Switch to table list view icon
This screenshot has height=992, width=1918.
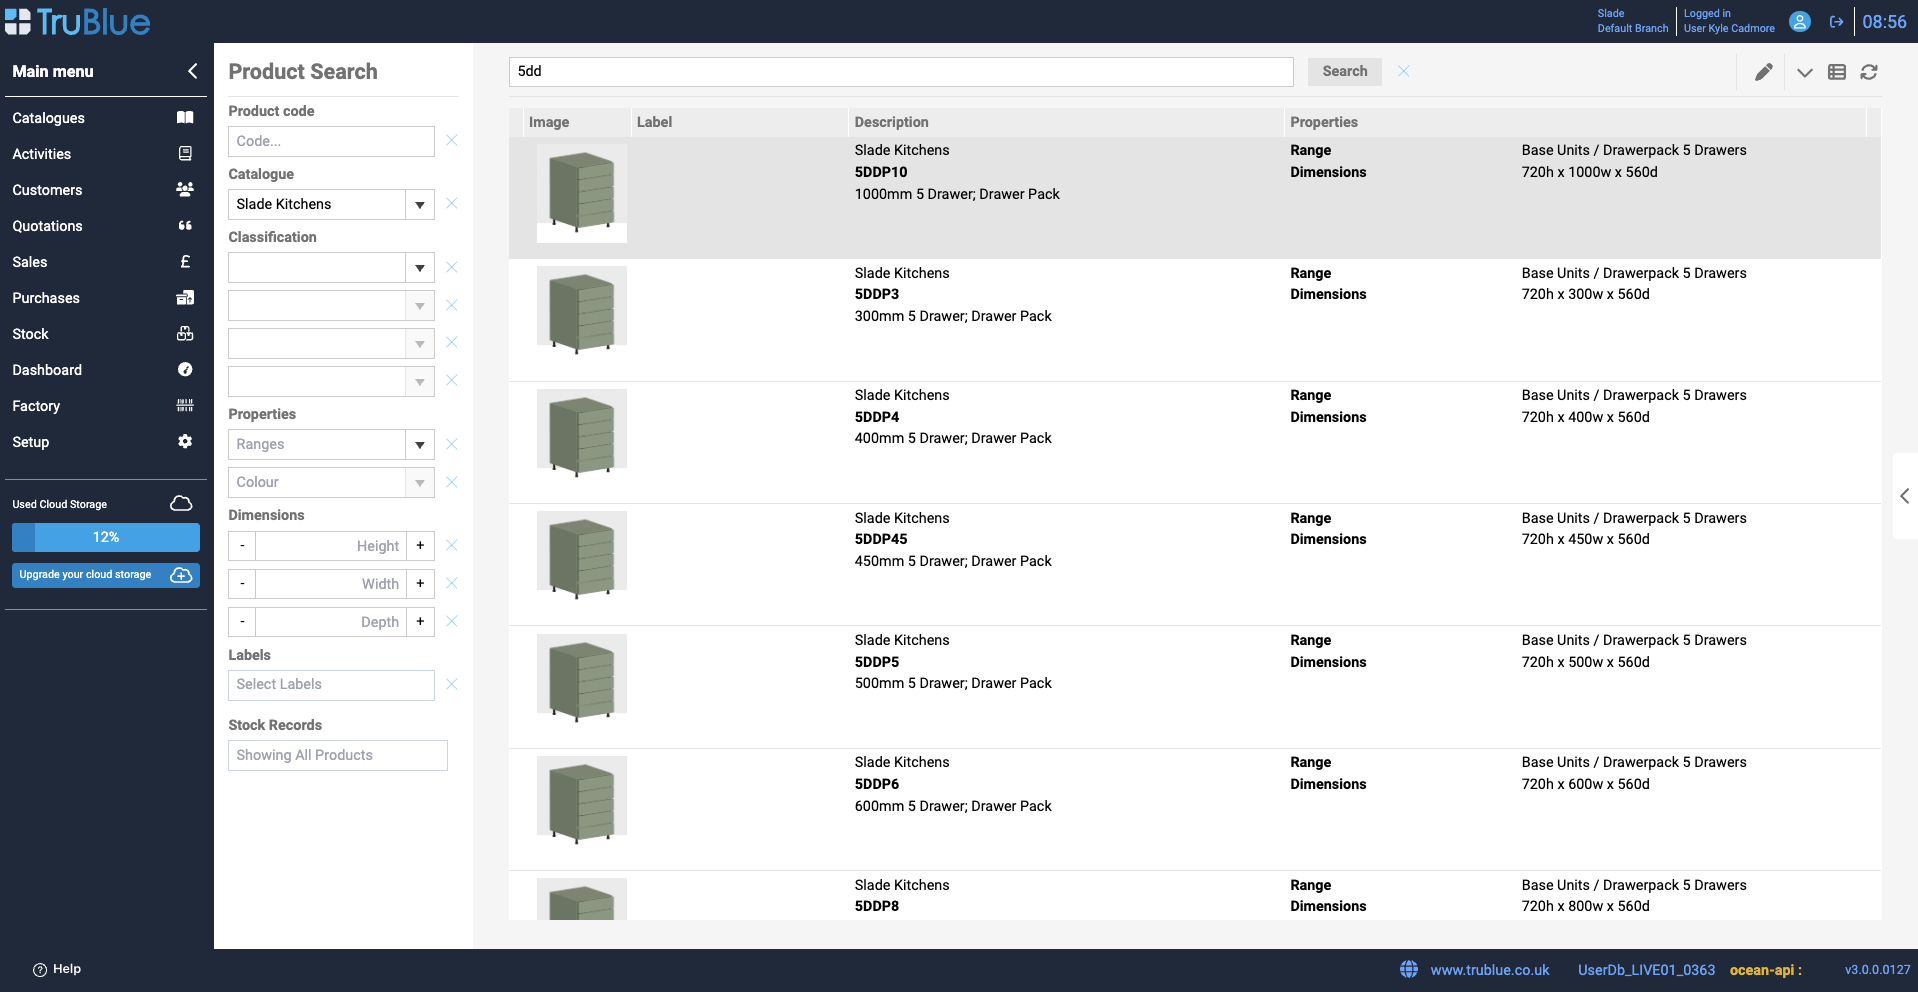point(1837,72)
